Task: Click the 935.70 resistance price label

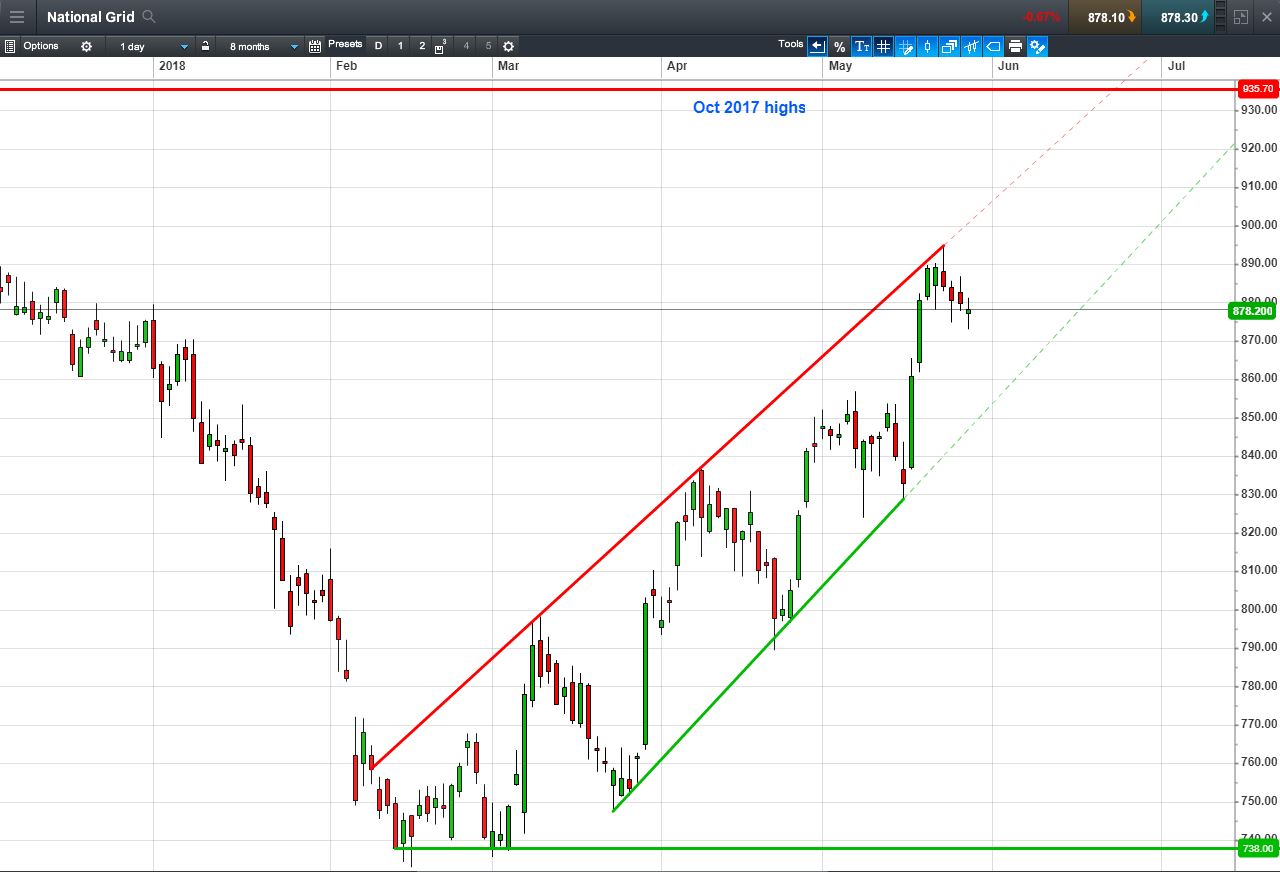Action: click(x=1258, y=89)
